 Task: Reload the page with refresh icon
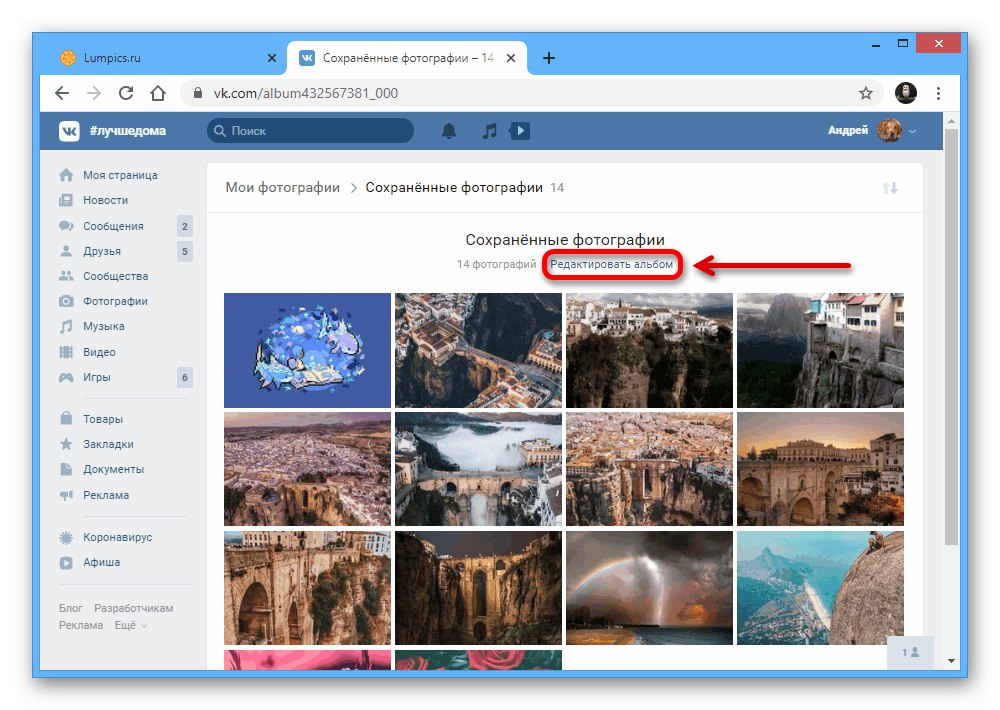[x=126, y=93]
